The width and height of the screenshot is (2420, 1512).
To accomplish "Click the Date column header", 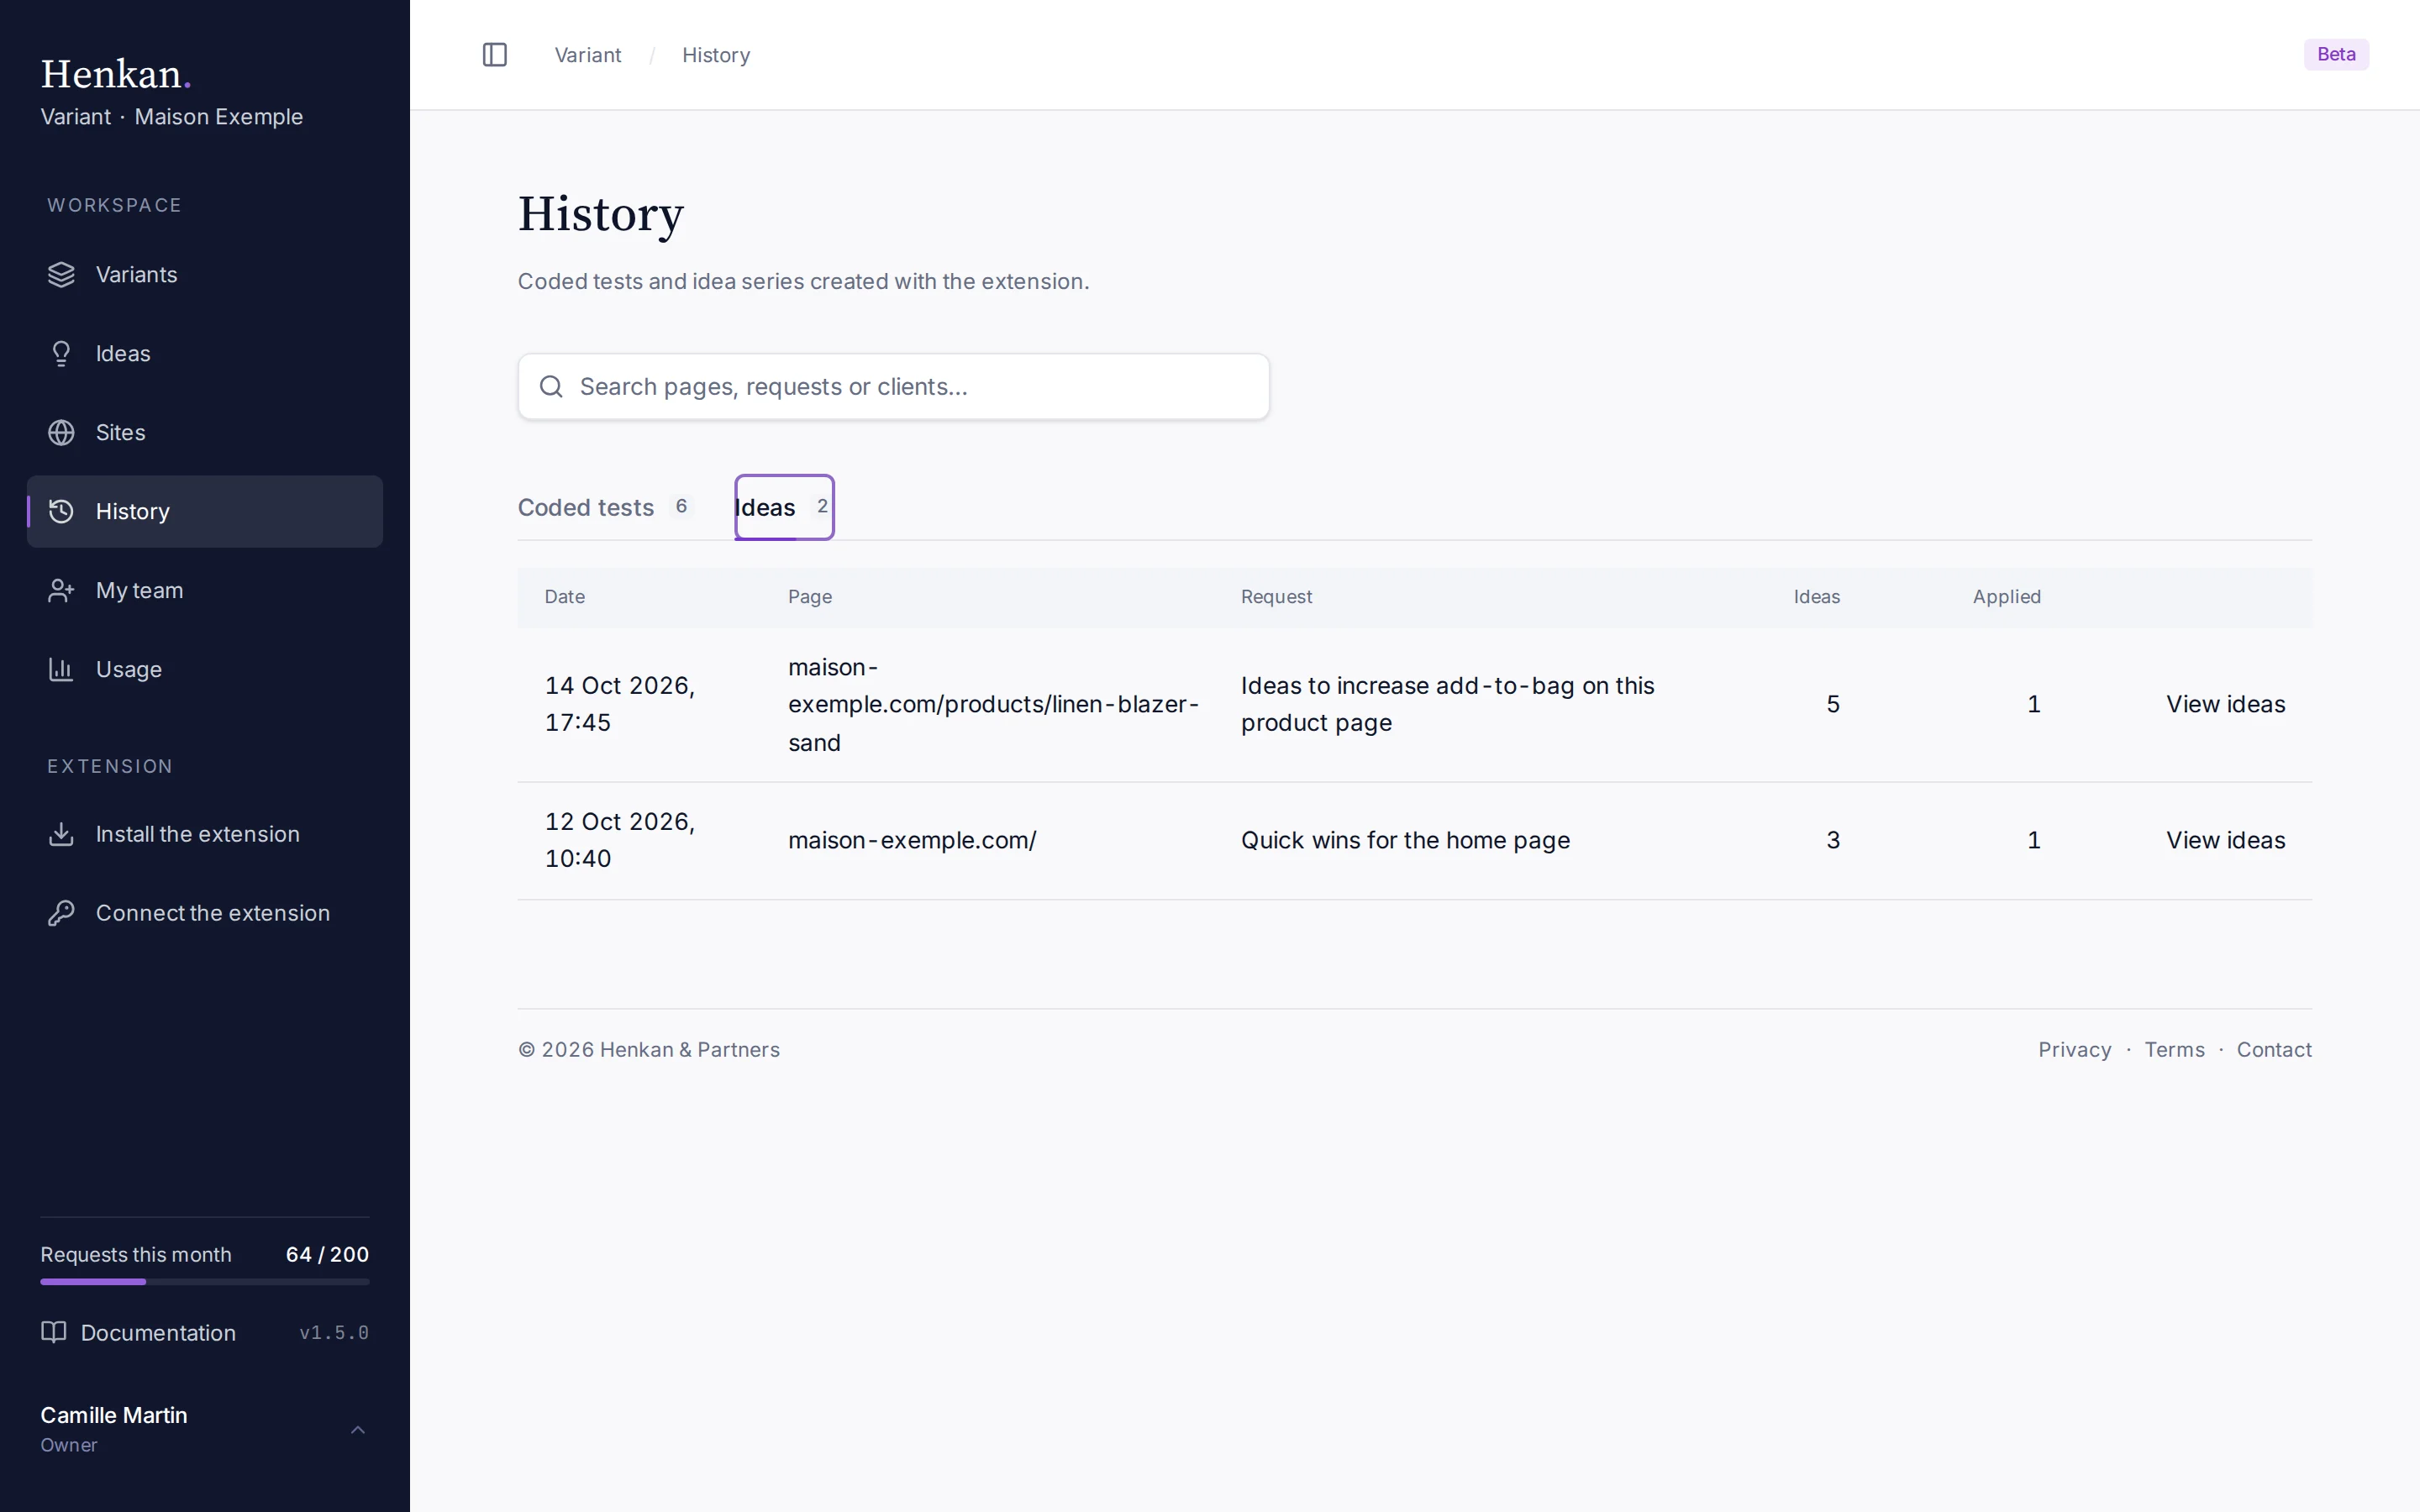I will pyautogui.click(x=565, y=597).
